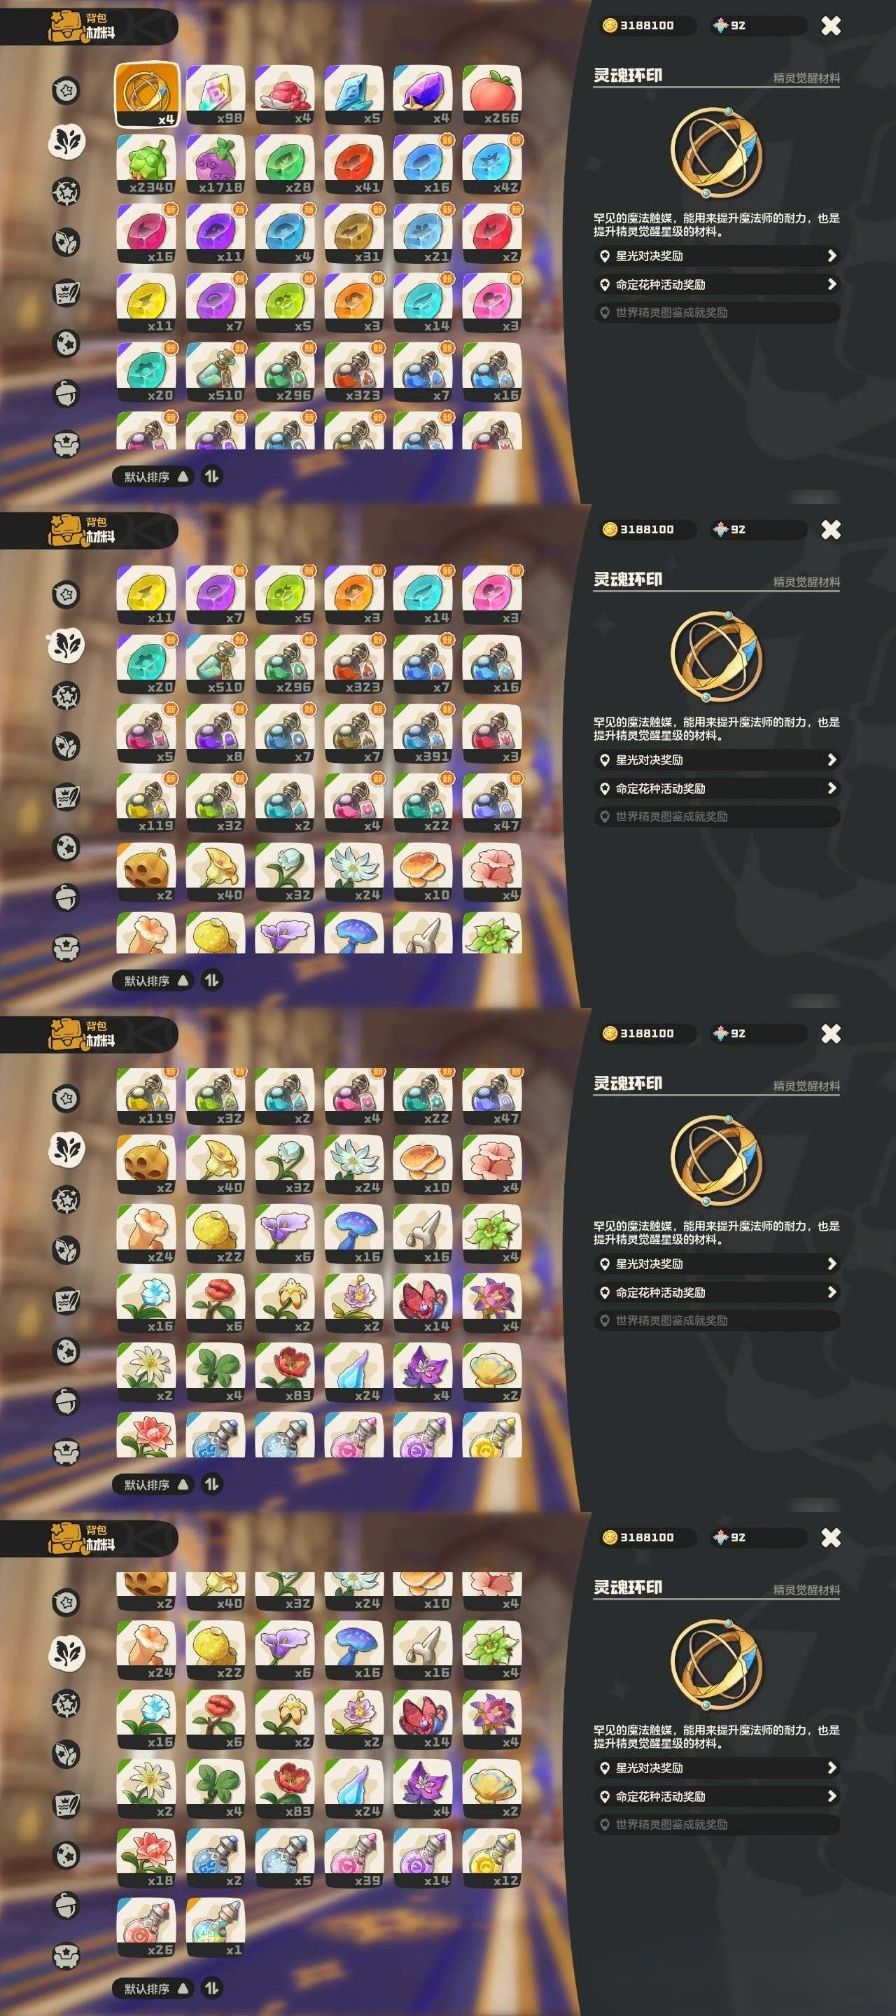
Task: Switch to the leaf materials sidebar tab
Action: point(67,140)
